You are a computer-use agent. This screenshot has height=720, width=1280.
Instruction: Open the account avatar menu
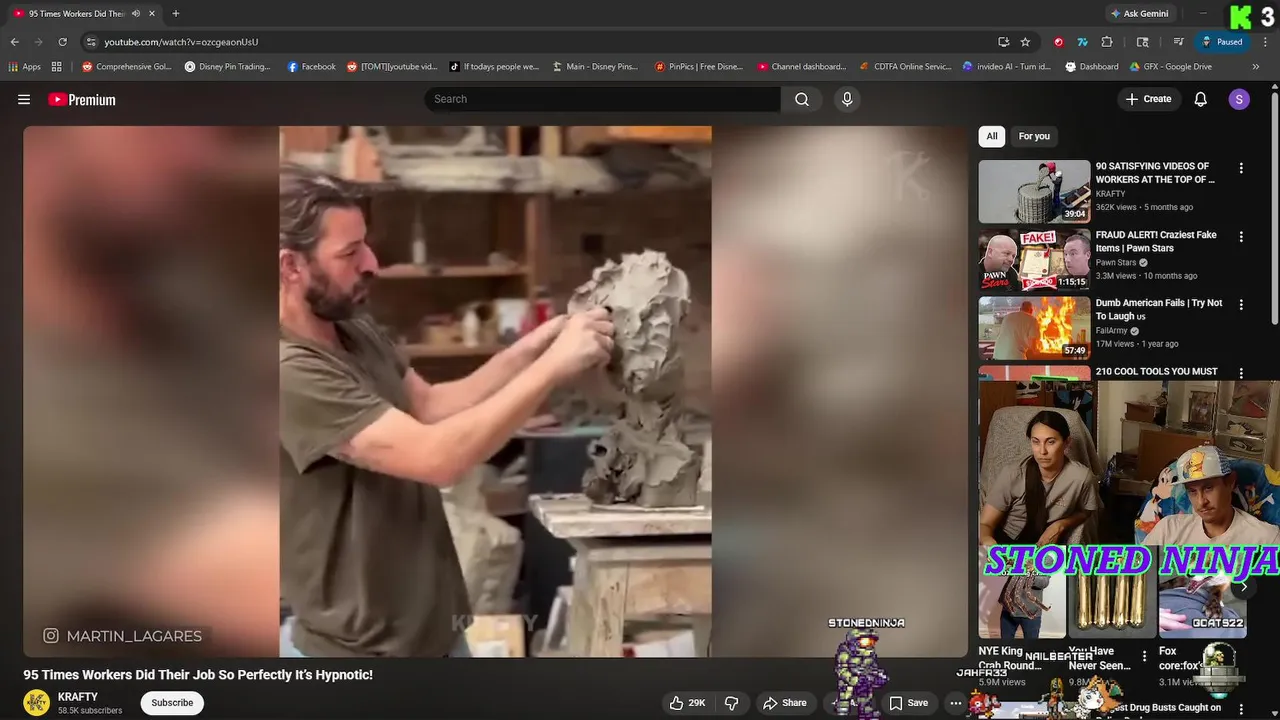[x=1239, y=99]
